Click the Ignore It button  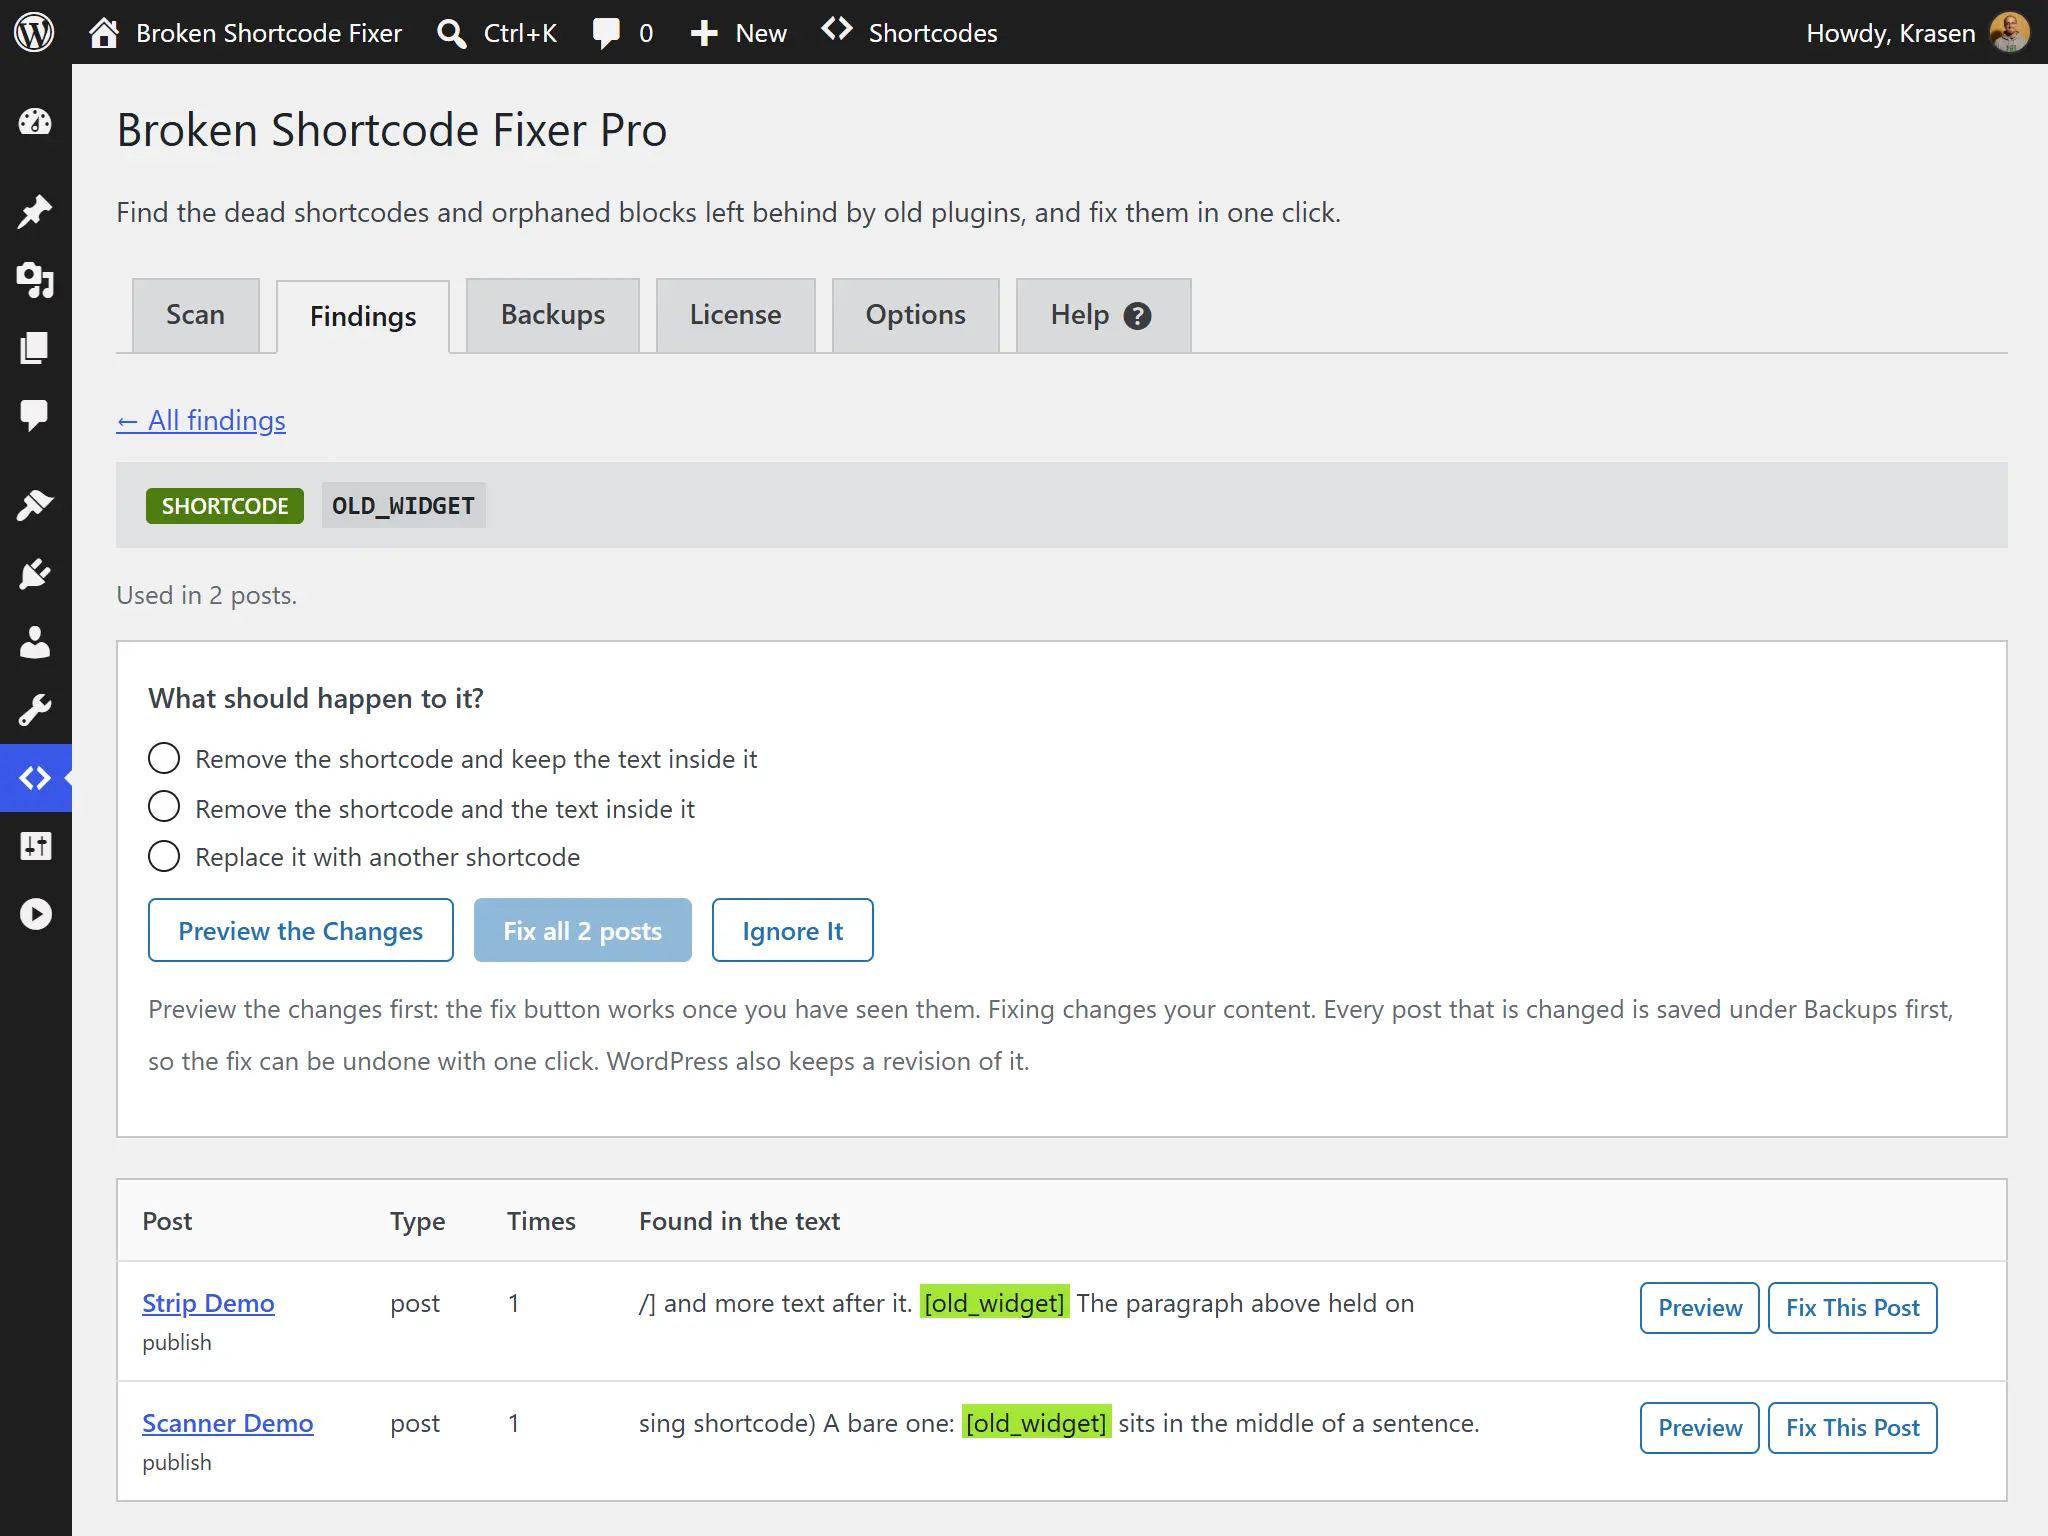pyautogui.click(x=792, y=930)
